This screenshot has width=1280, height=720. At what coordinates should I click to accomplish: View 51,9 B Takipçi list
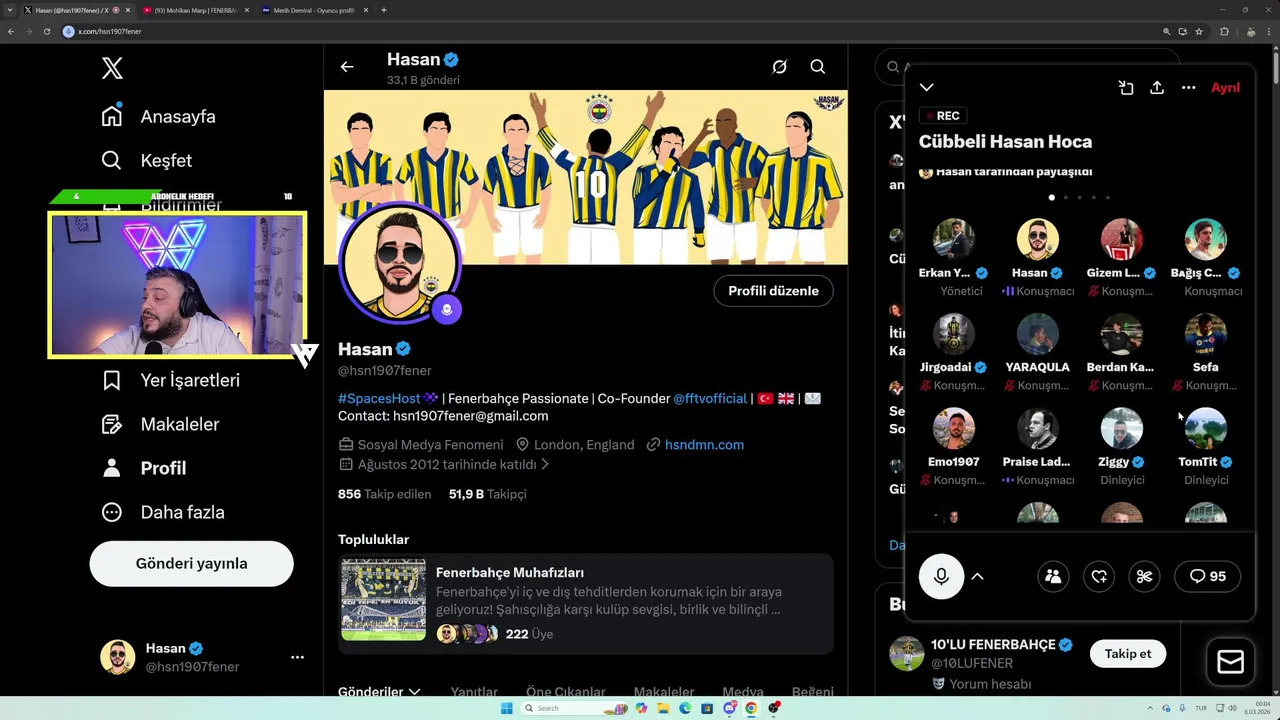click(x=487, y=494)
